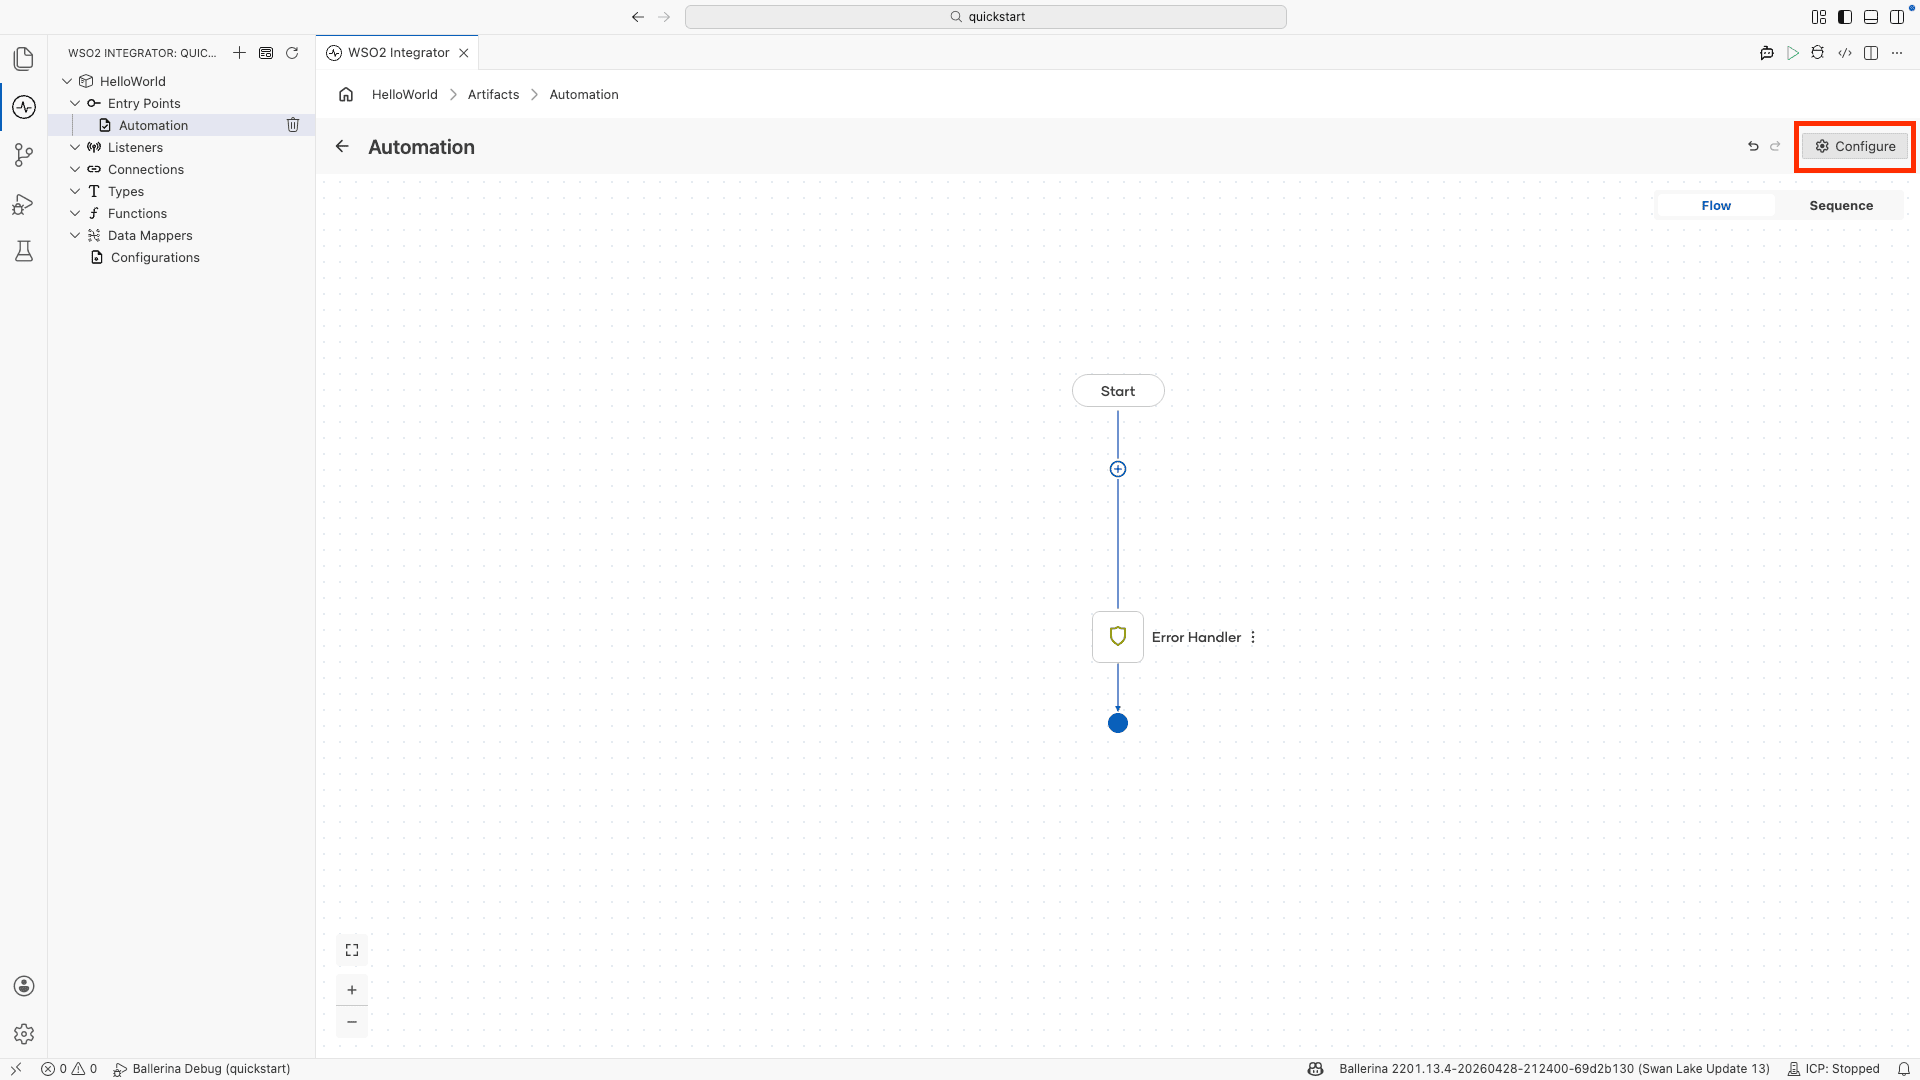Screen dimensions: 1920x1080
Task: Open the WSO2 Integrator activity bar icon
Action: coord(24,107)
